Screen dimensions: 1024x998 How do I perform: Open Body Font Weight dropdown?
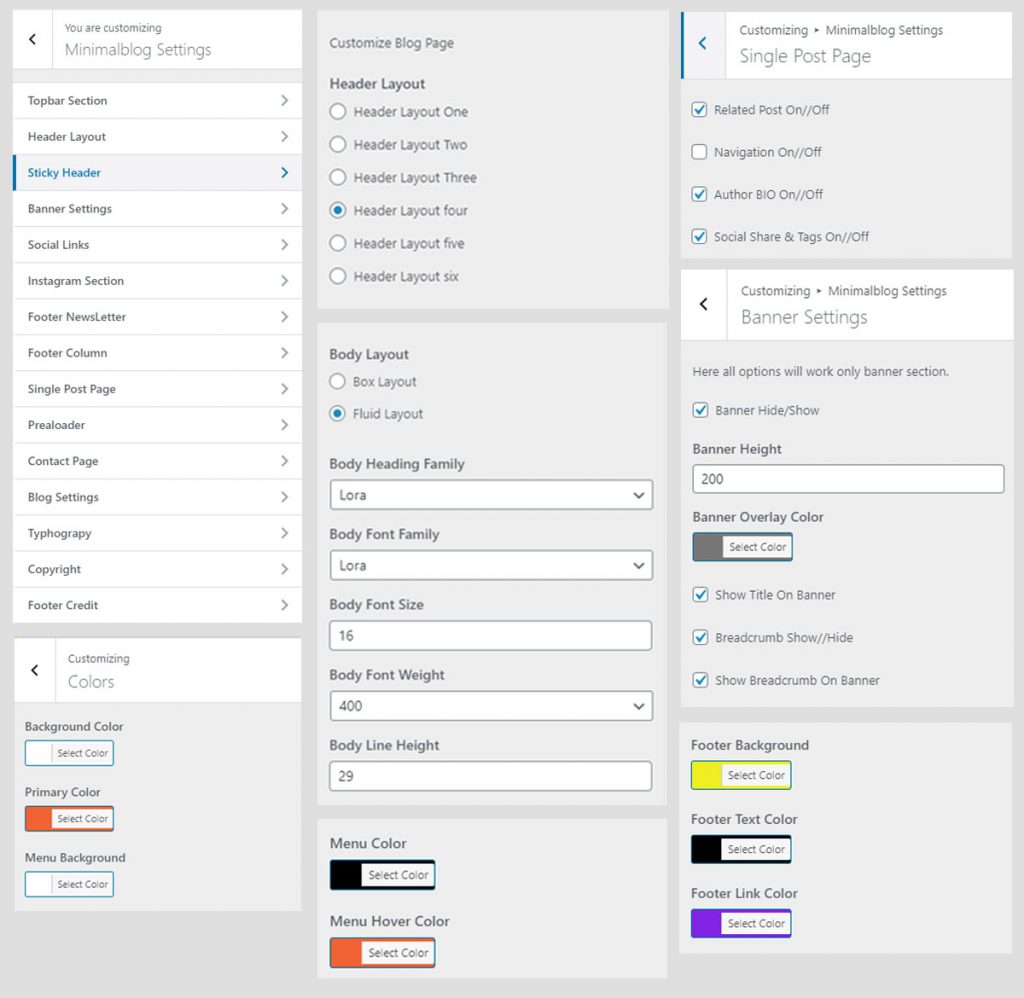491,706
